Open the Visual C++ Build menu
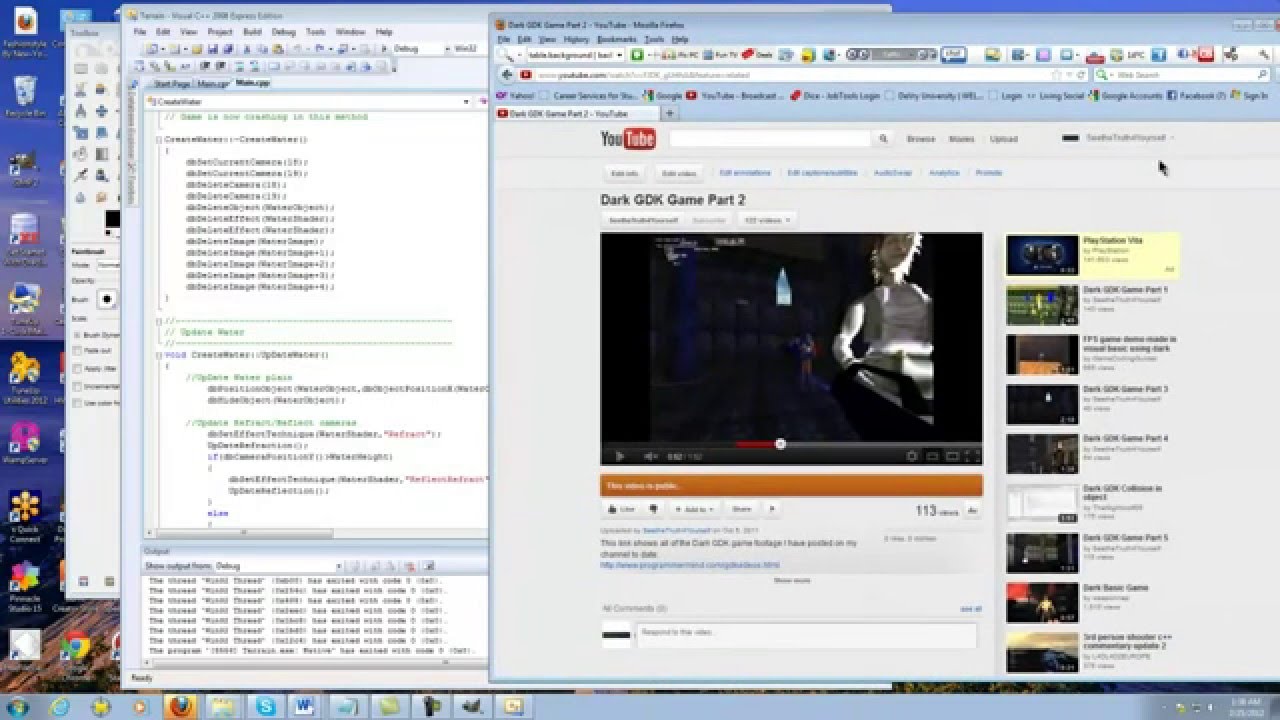This screenshot has width=1280, height=720. (252, 32)
